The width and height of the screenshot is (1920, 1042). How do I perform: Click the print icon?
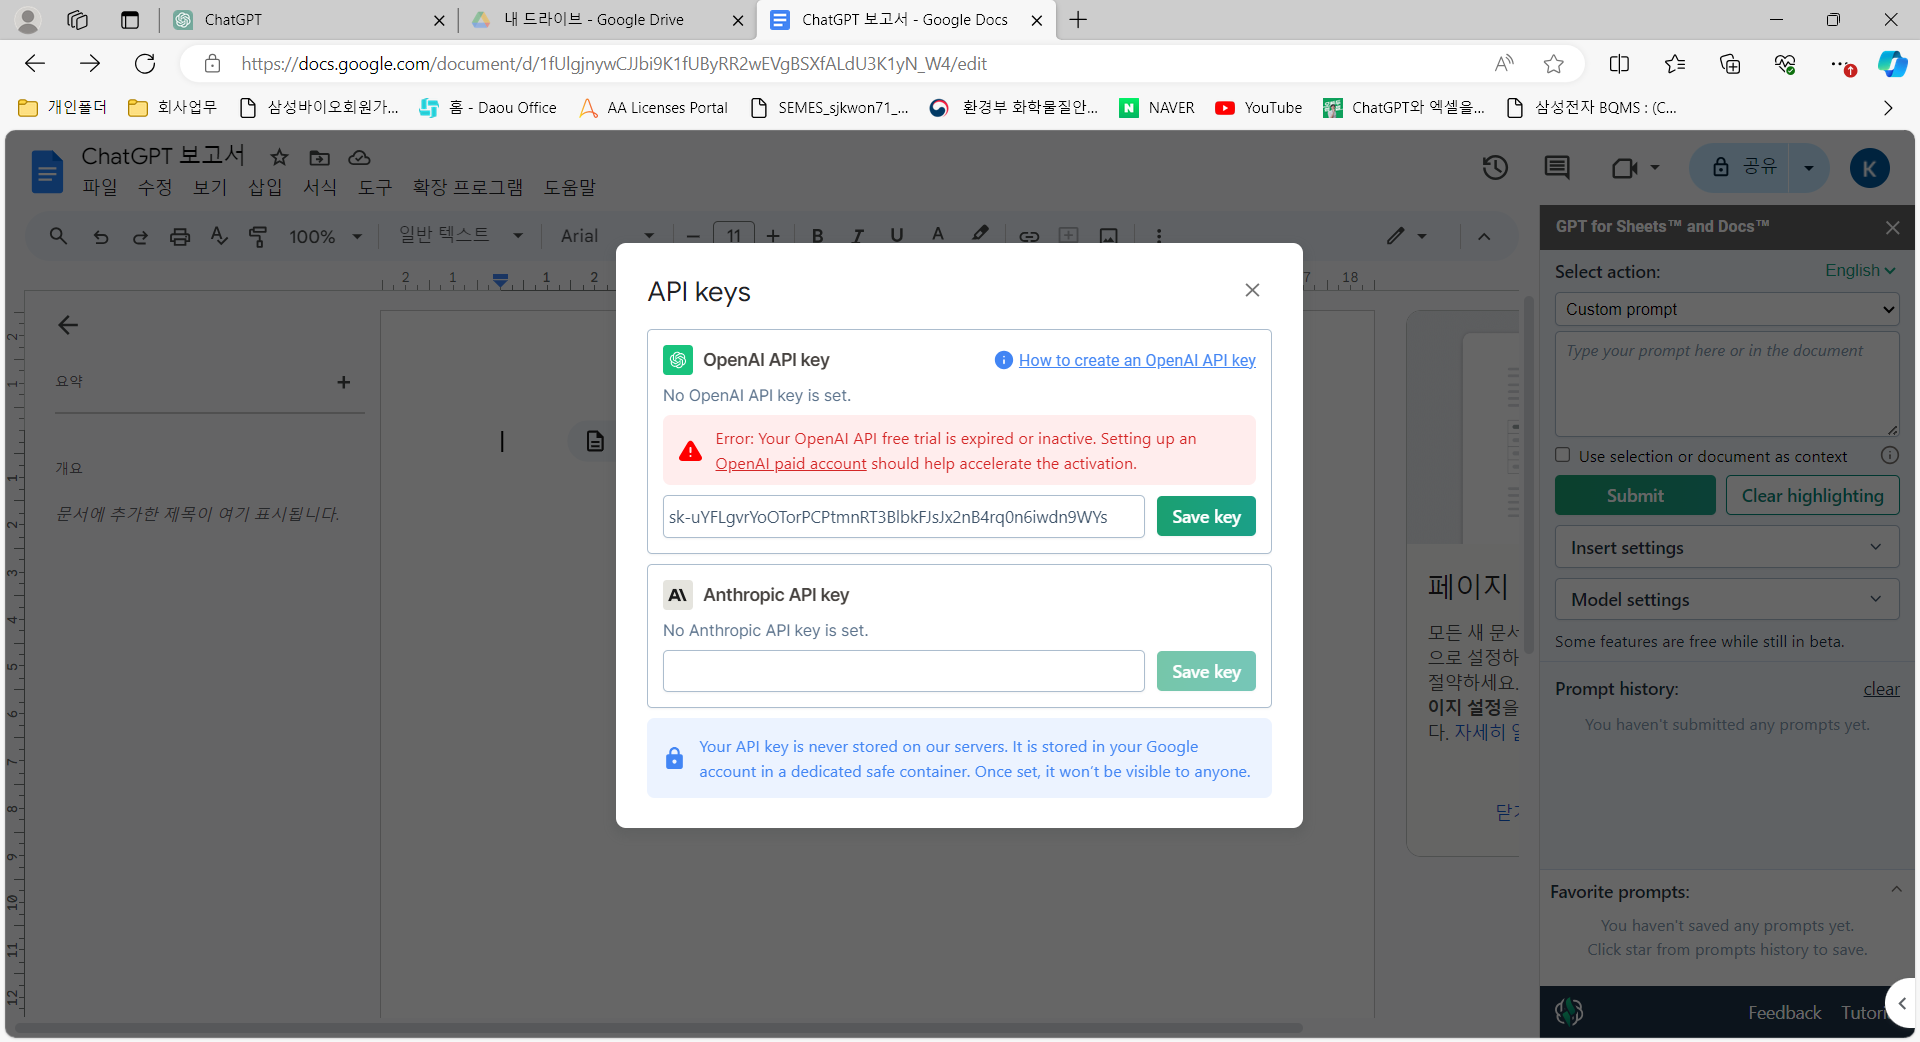point(180,237)
